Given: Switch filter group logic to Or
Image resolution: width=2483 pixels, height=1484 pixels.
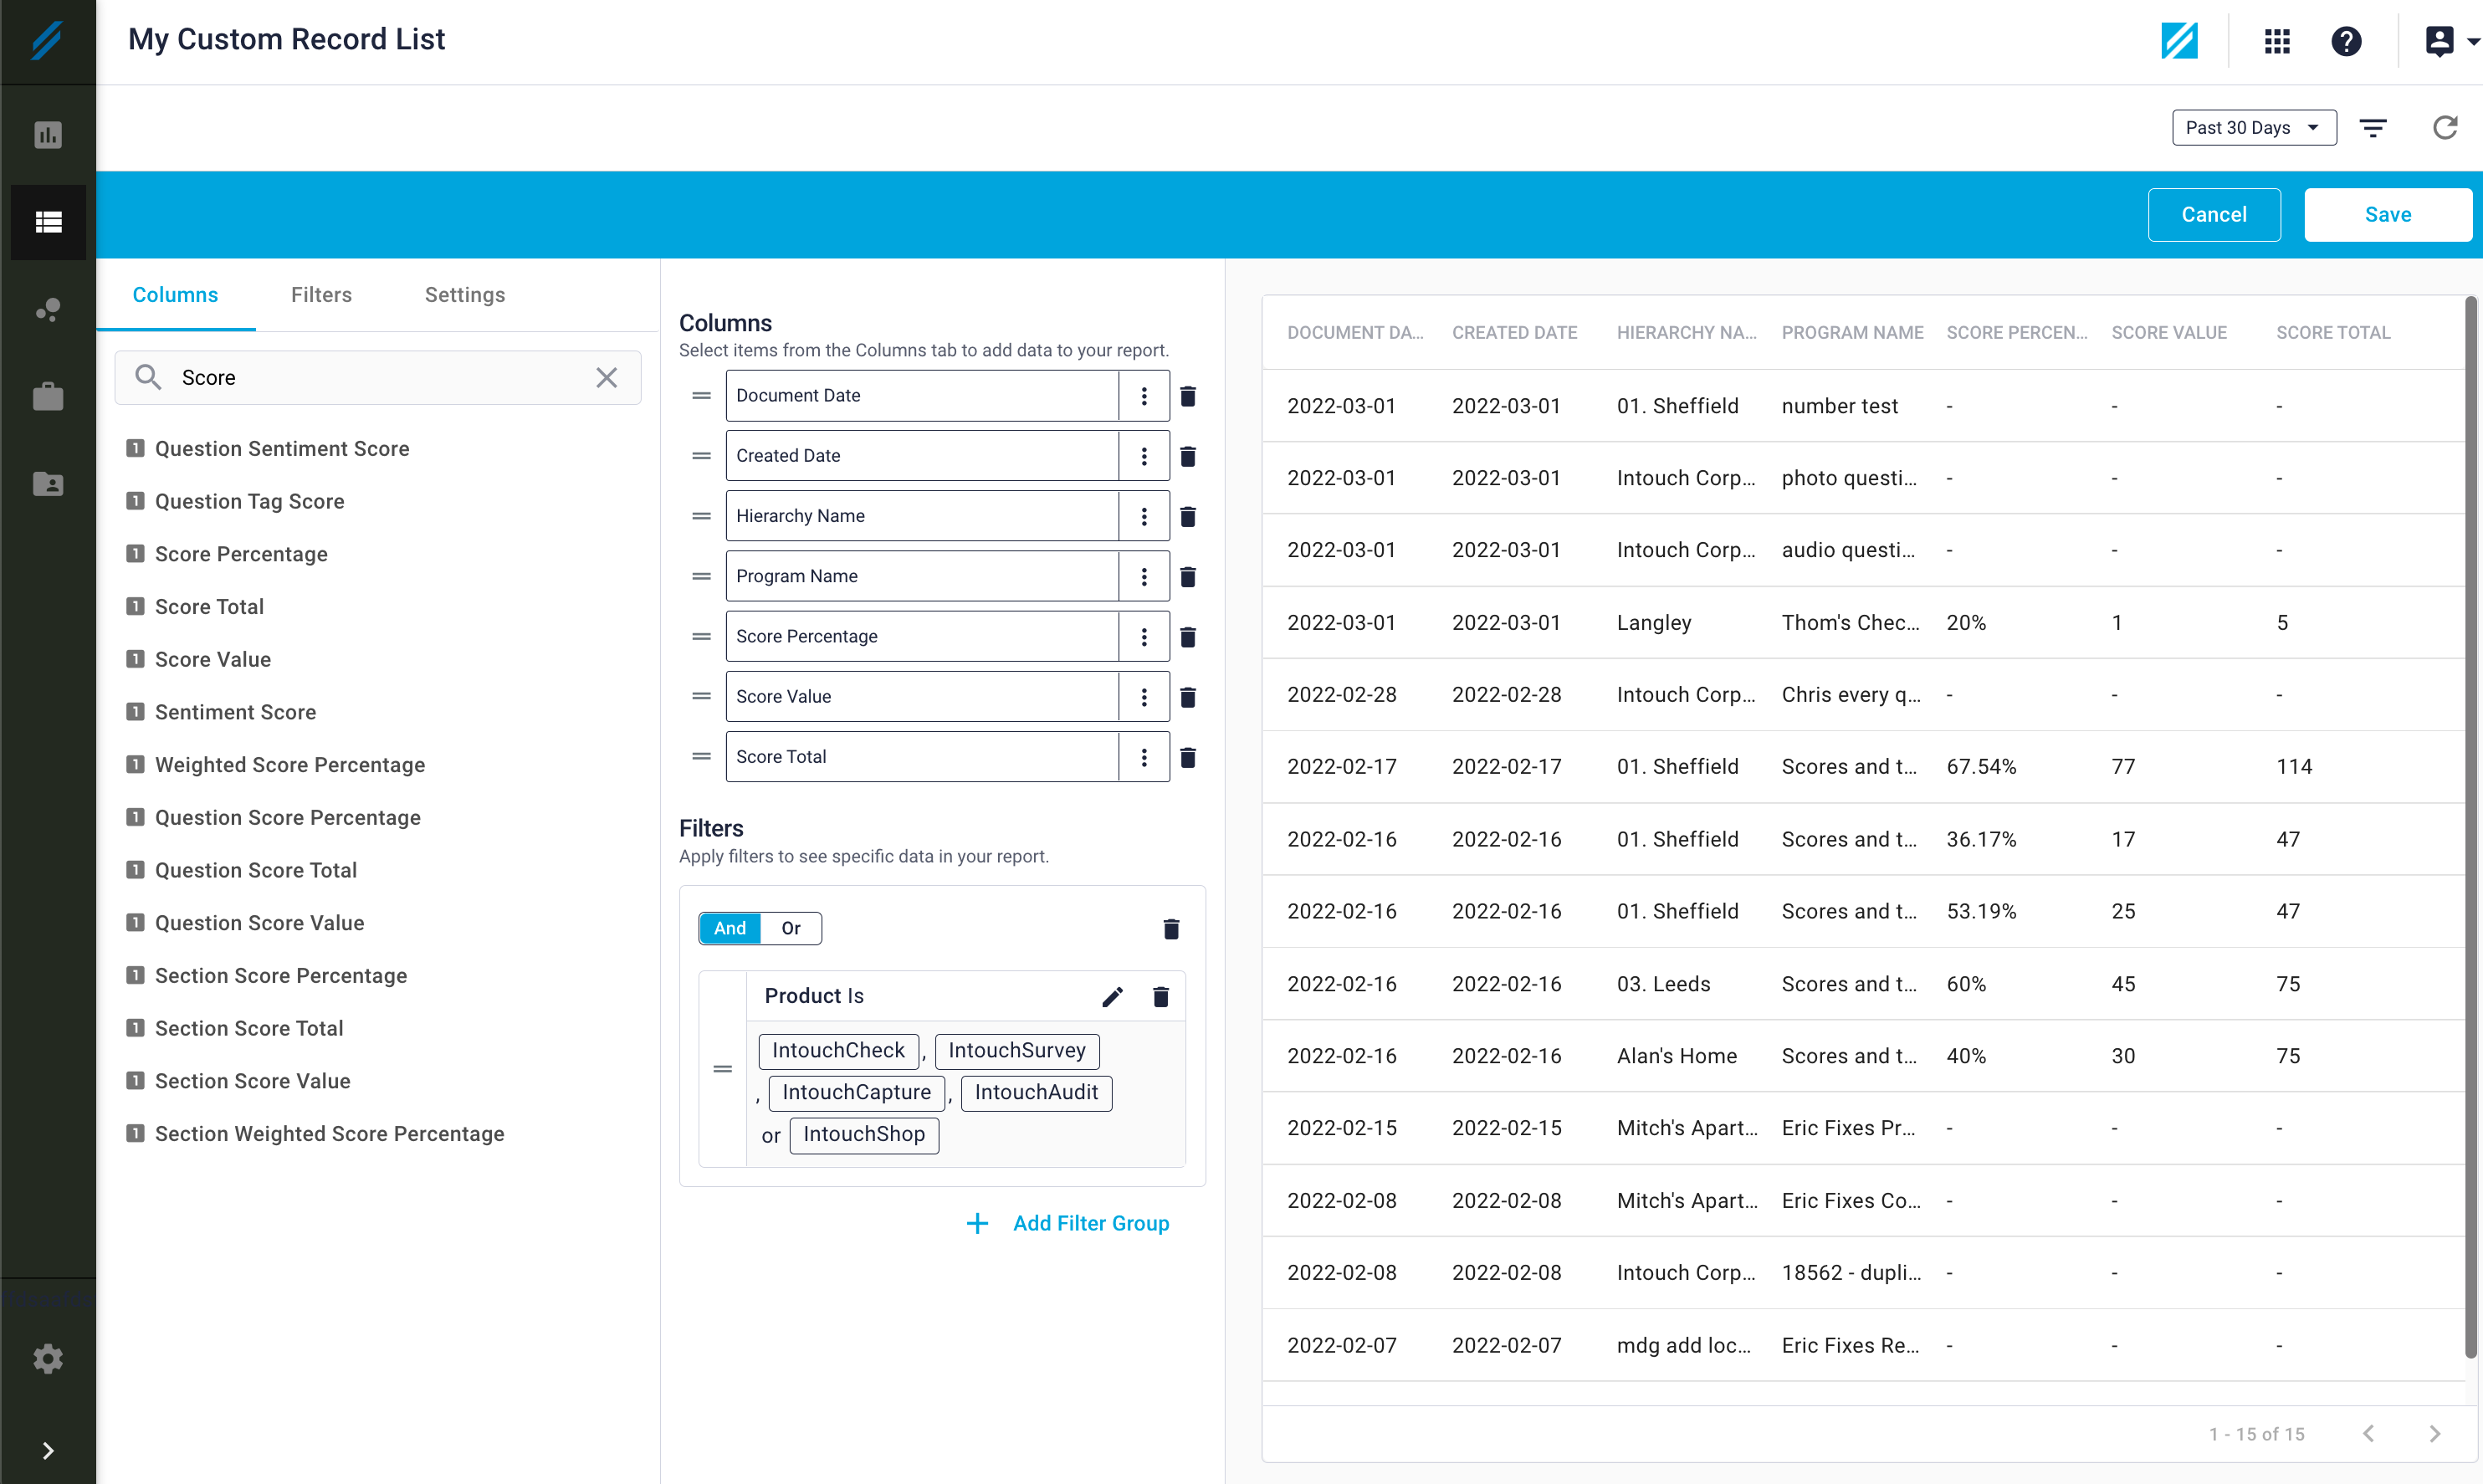Looking at the screenshot, I should tap(791, 928).
